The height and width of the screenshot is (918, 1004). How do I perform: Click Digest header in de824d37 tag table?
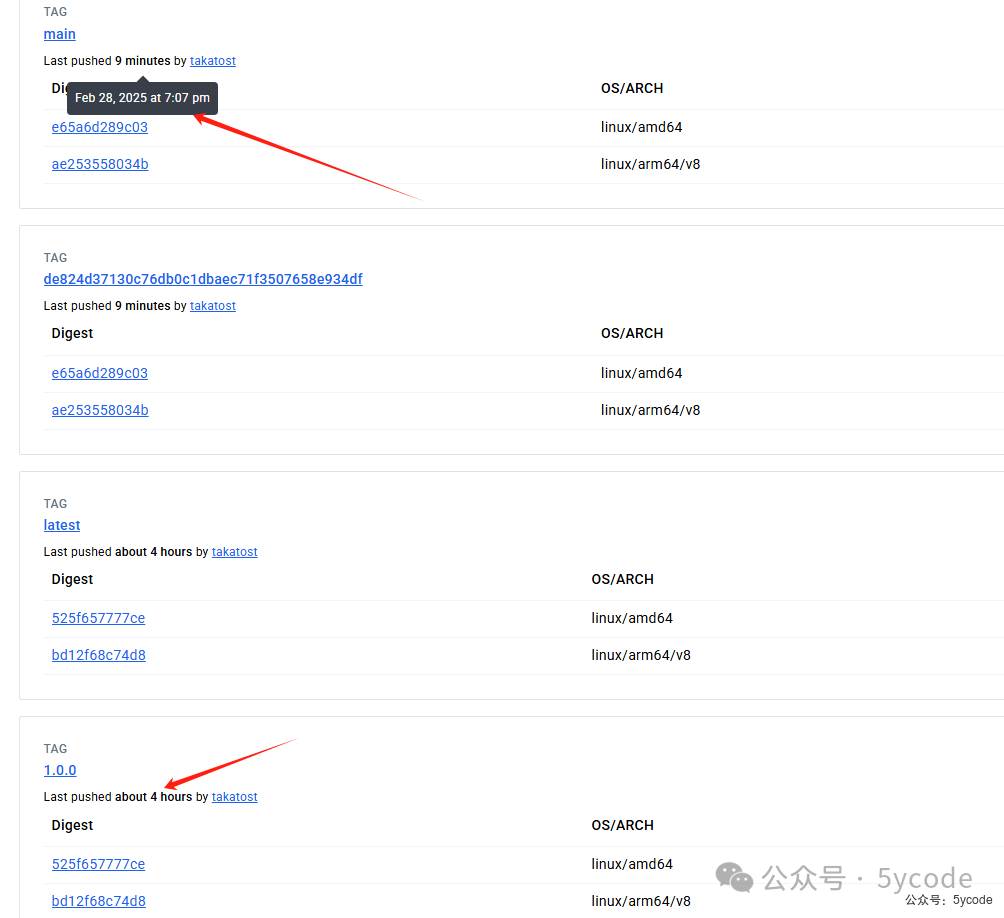coord(72,334)
